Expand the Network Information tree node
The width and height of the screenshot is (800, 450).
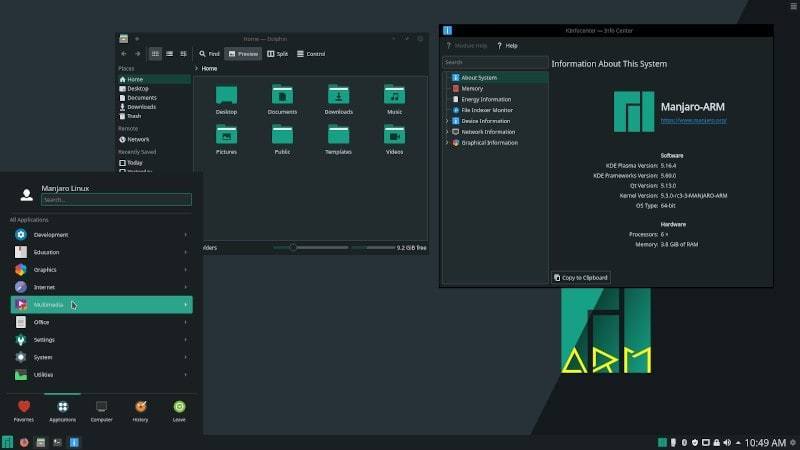tap(447, 132)
